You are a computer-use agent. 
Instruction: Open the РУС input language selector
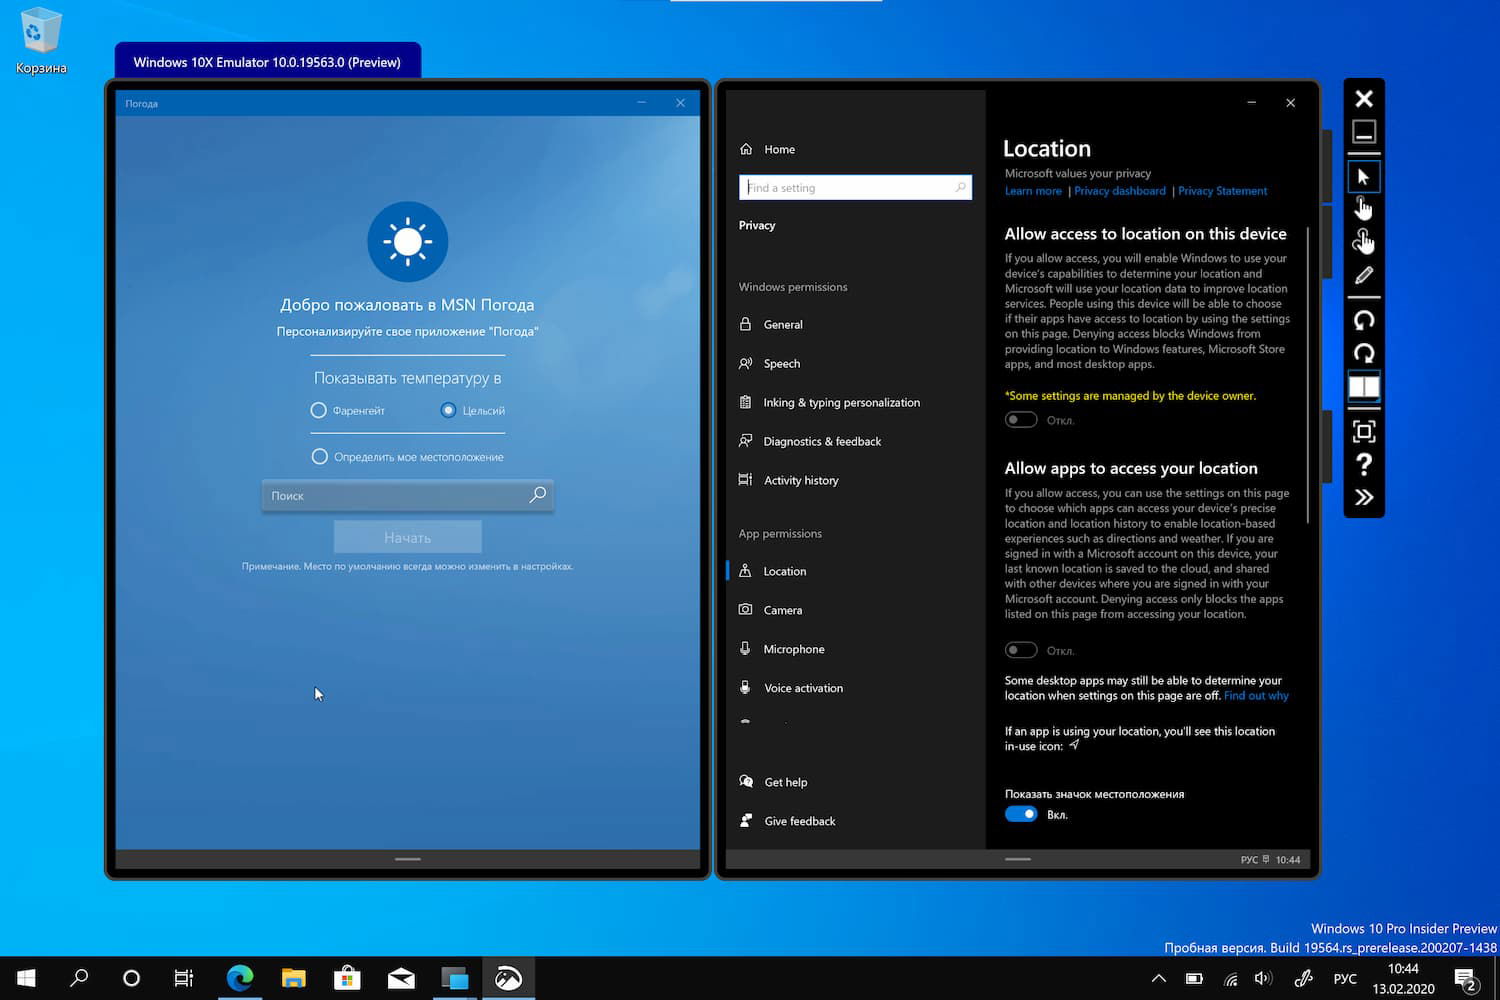pyautogui.click(x=1345, y=978)
